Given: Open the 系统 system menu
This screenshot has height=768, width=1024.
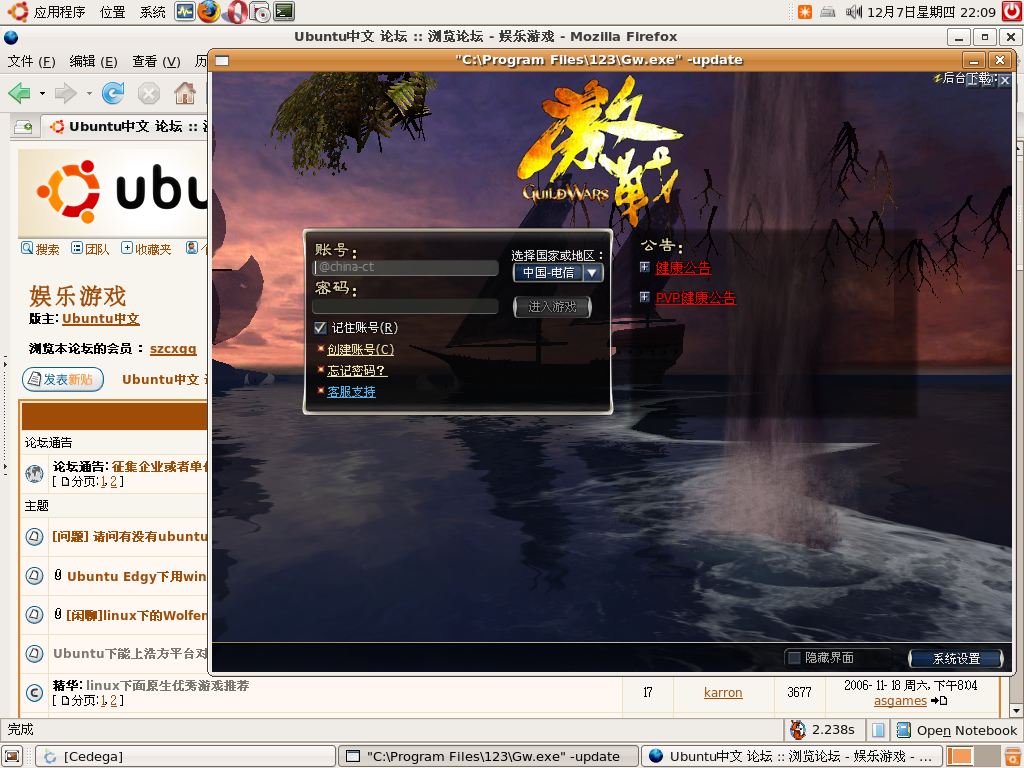Looking at the screenshot, I should tap(152, 12).
